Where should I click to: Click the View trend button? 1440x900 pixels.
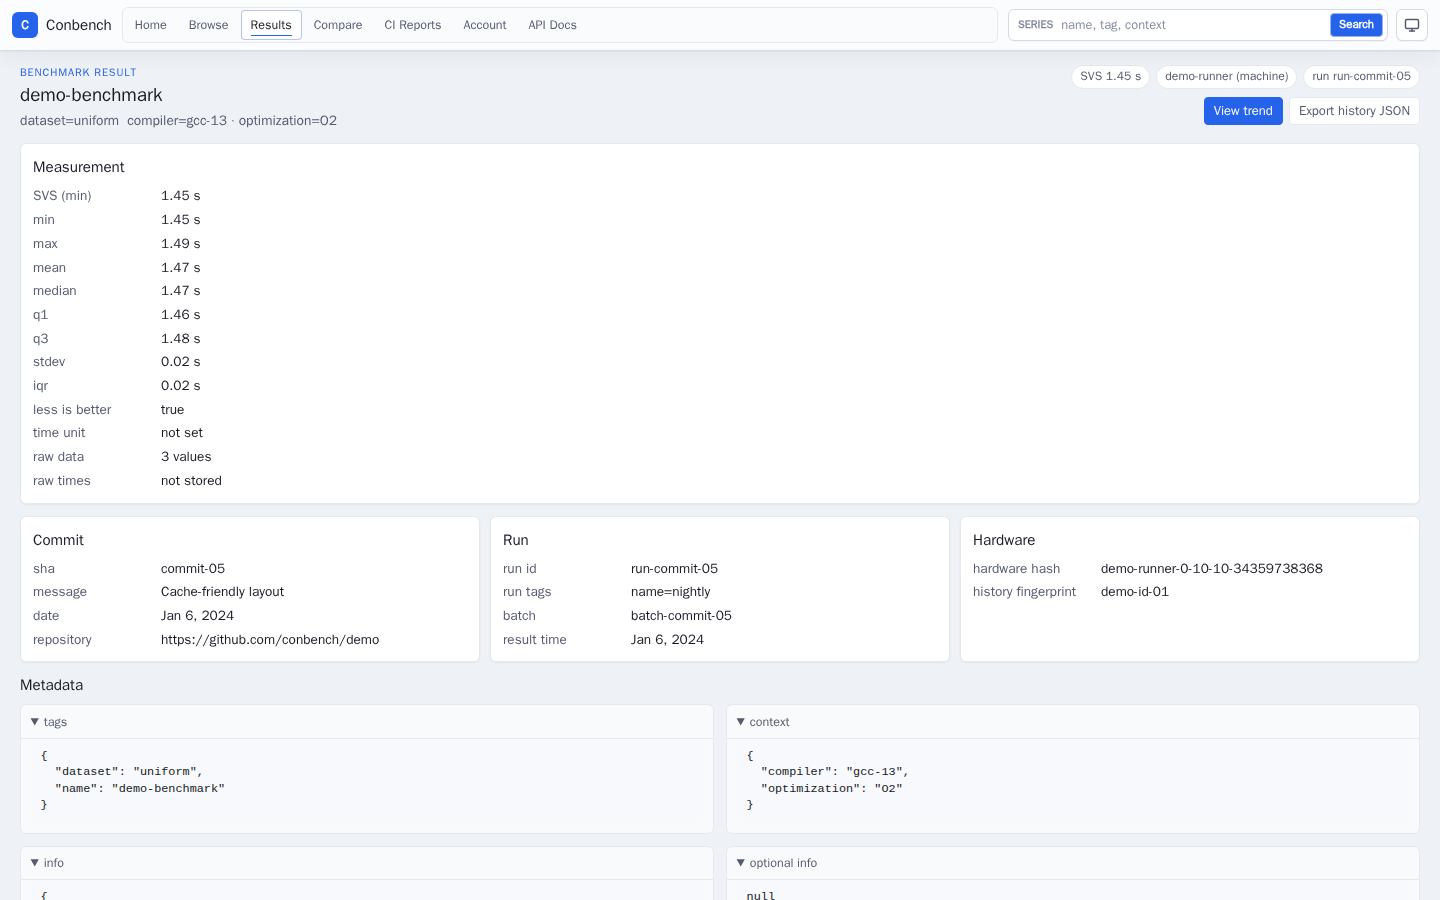point(1243,111)
